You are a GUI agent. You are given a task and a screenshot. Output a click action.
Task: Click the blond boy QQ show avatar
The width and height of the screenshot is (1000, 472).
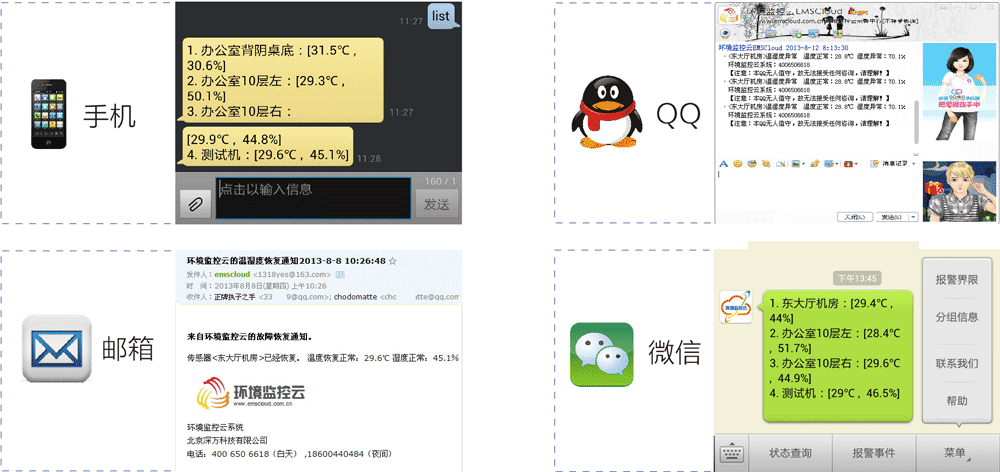click(960, 191)
